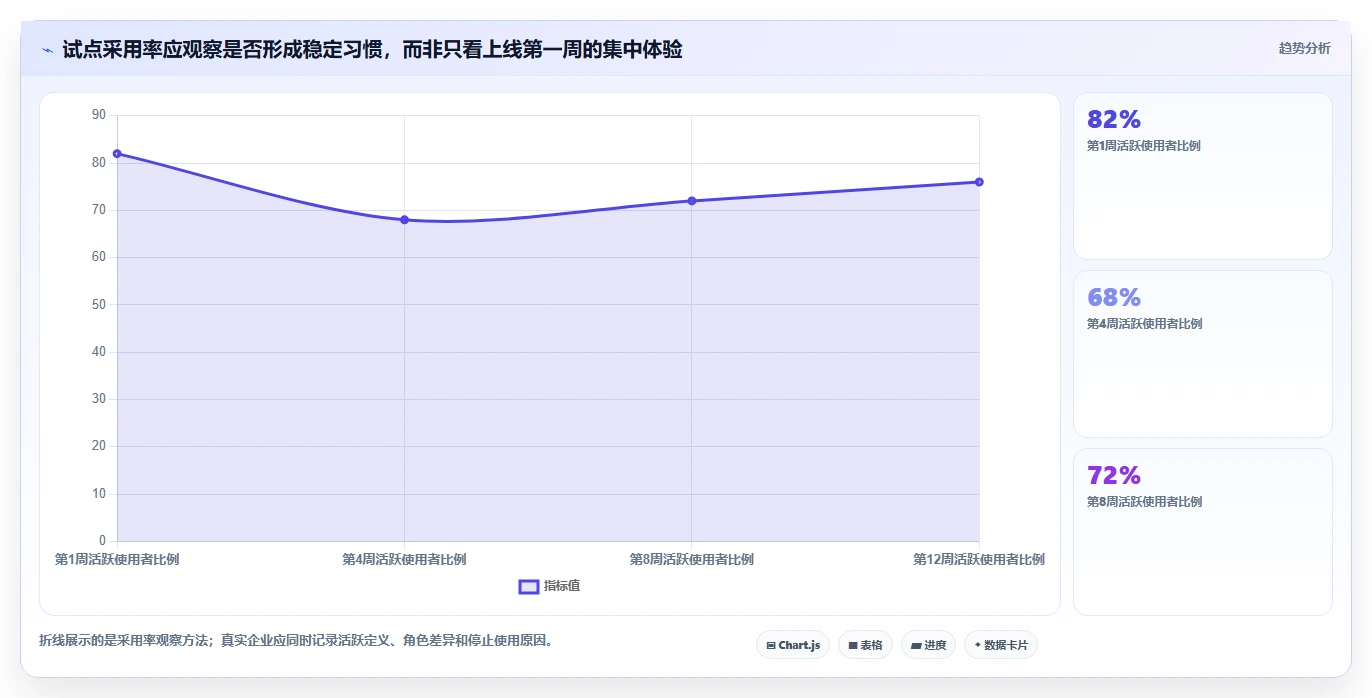Click the 表格 tag chip
Viewport: 1372px width, 698px height.
[866, 645]
